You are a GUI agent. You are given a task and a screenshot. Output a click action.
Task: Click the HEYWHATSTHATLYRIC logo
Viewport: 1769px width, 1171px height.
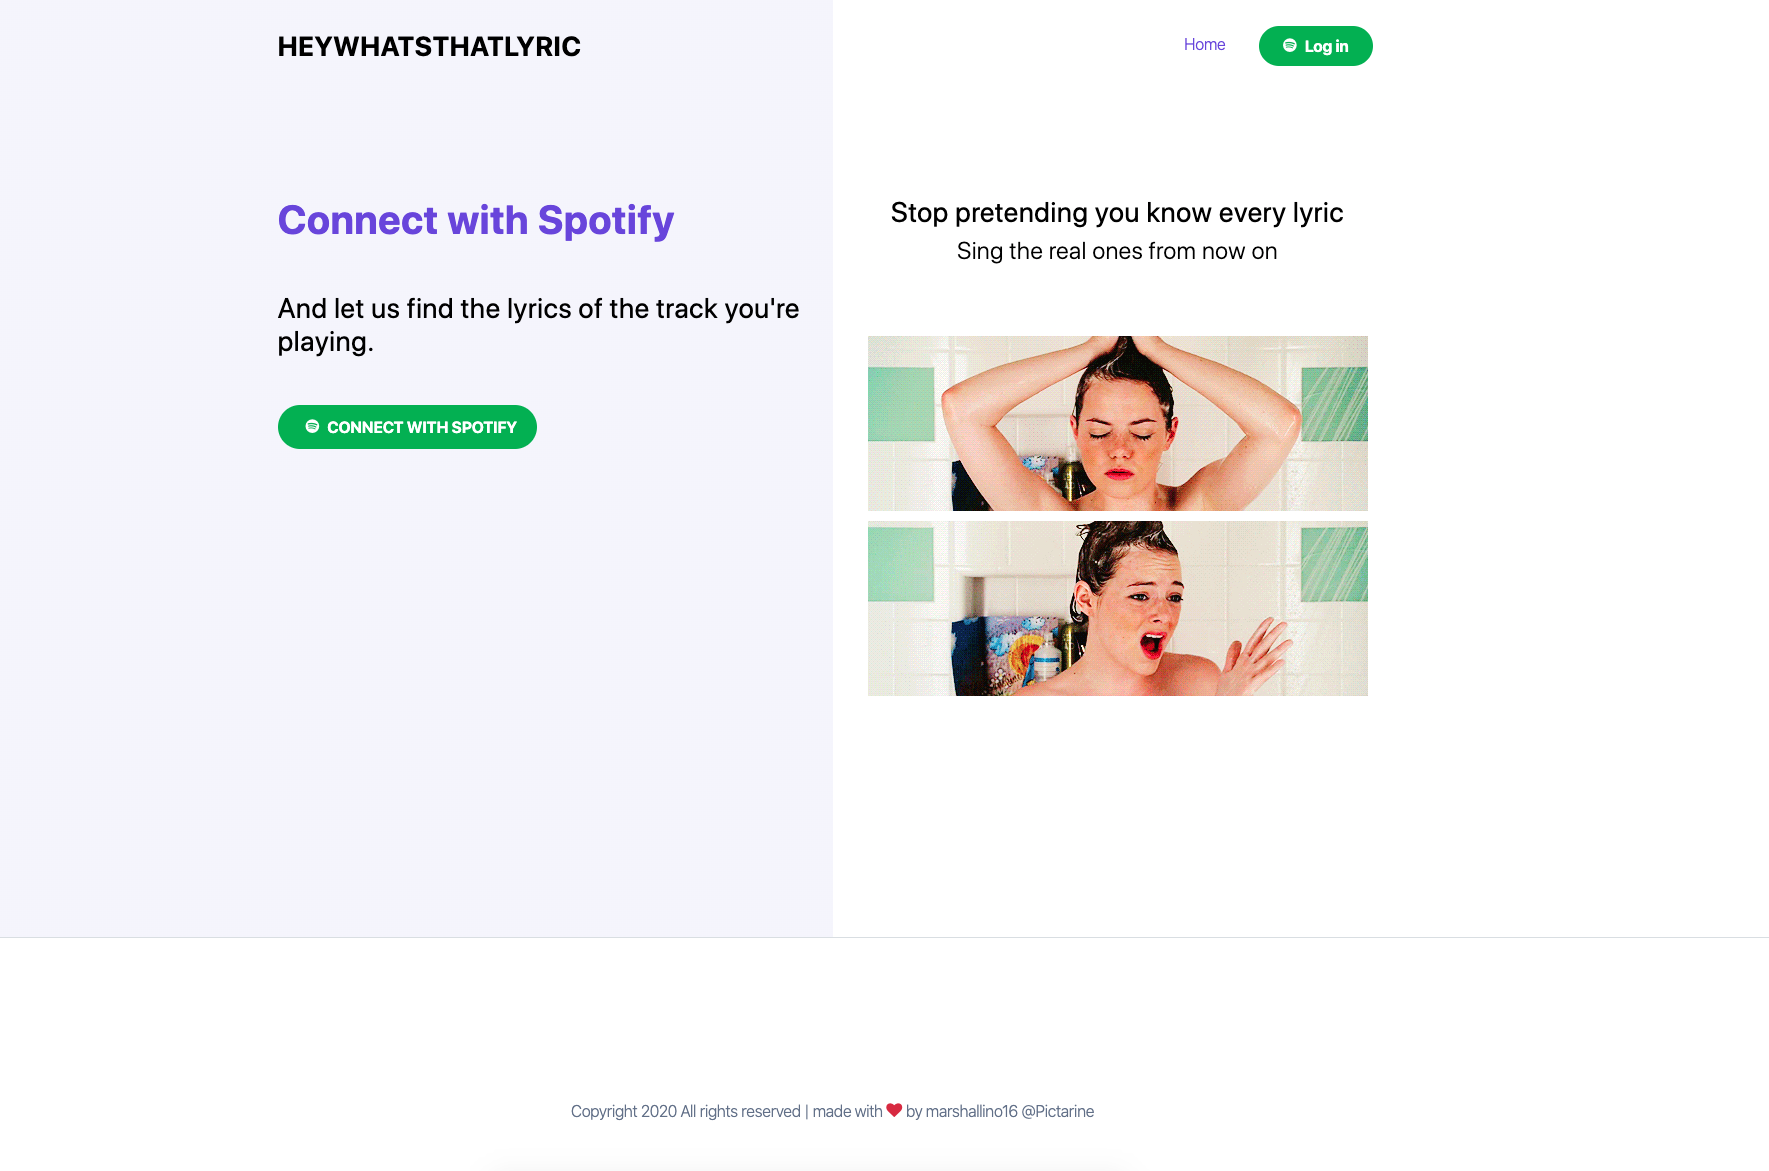coord(429,46)
